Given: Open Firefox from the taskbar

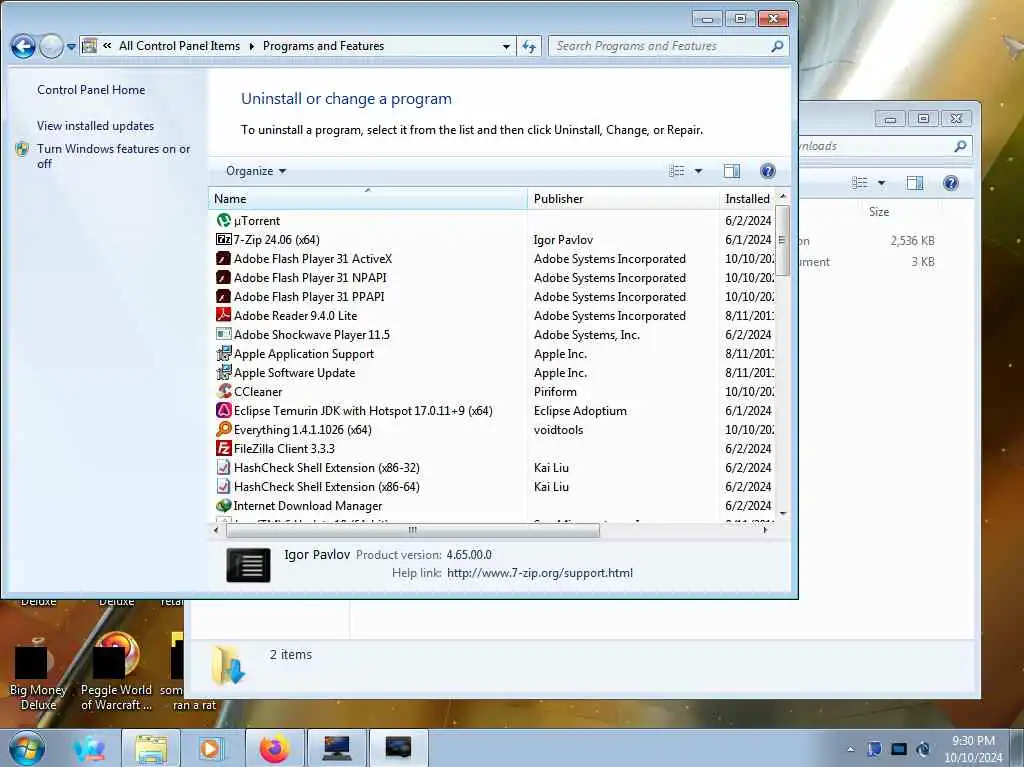Looking at the screenshot, I should pyautogui.click(x=274, y=748).
